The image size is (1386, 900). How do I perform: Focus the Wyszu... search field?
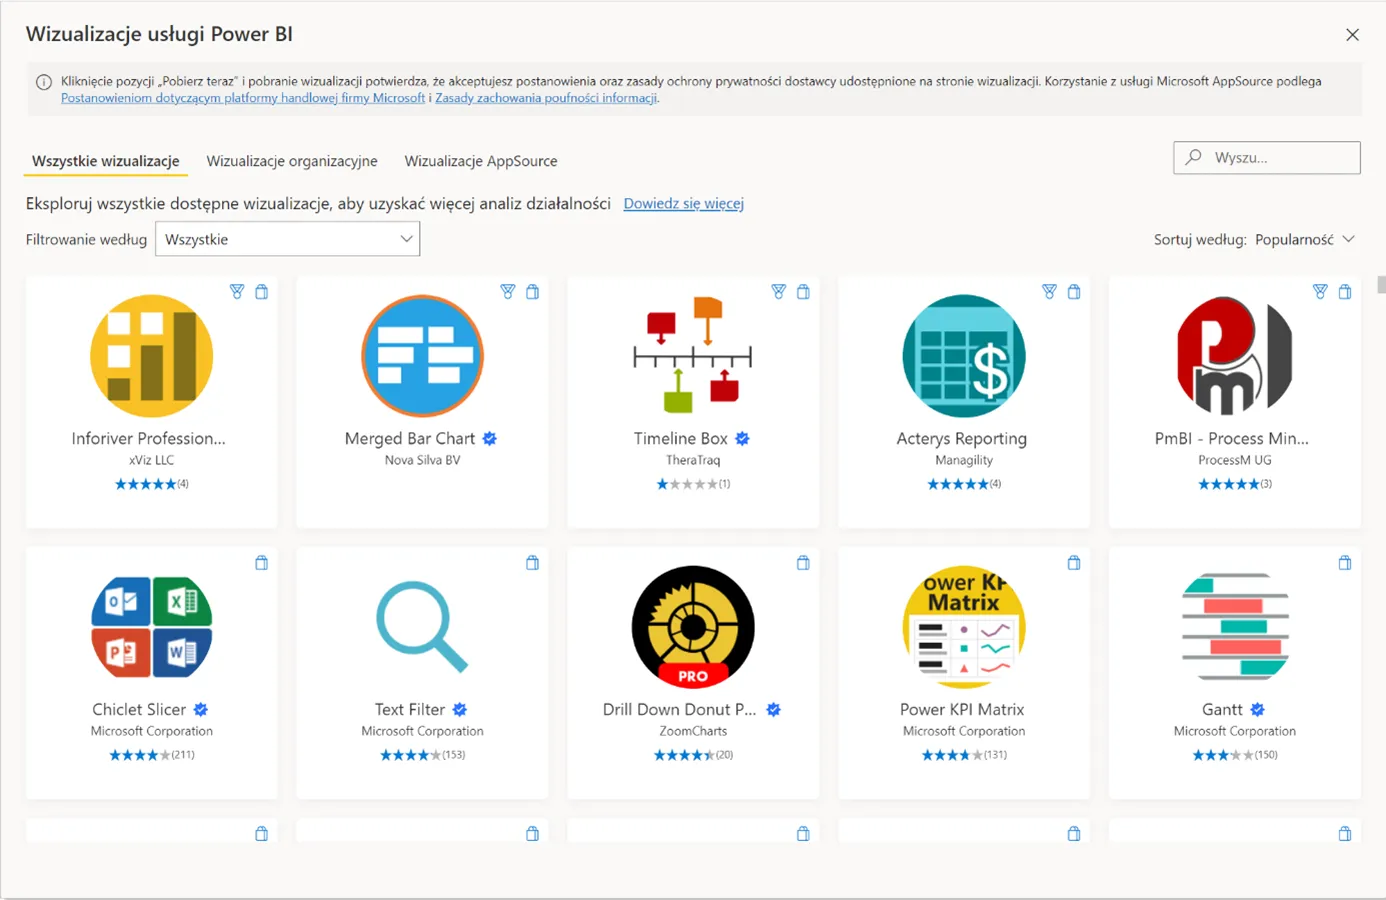coord(1267,158)
